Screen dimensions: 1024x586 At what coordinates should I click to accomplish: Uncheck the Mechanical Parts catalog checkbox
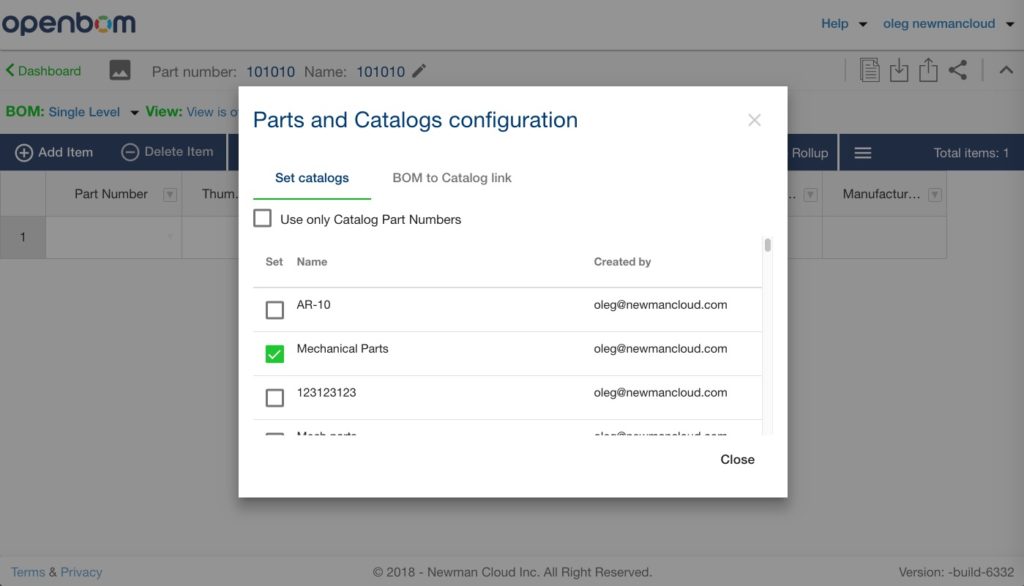275,354
